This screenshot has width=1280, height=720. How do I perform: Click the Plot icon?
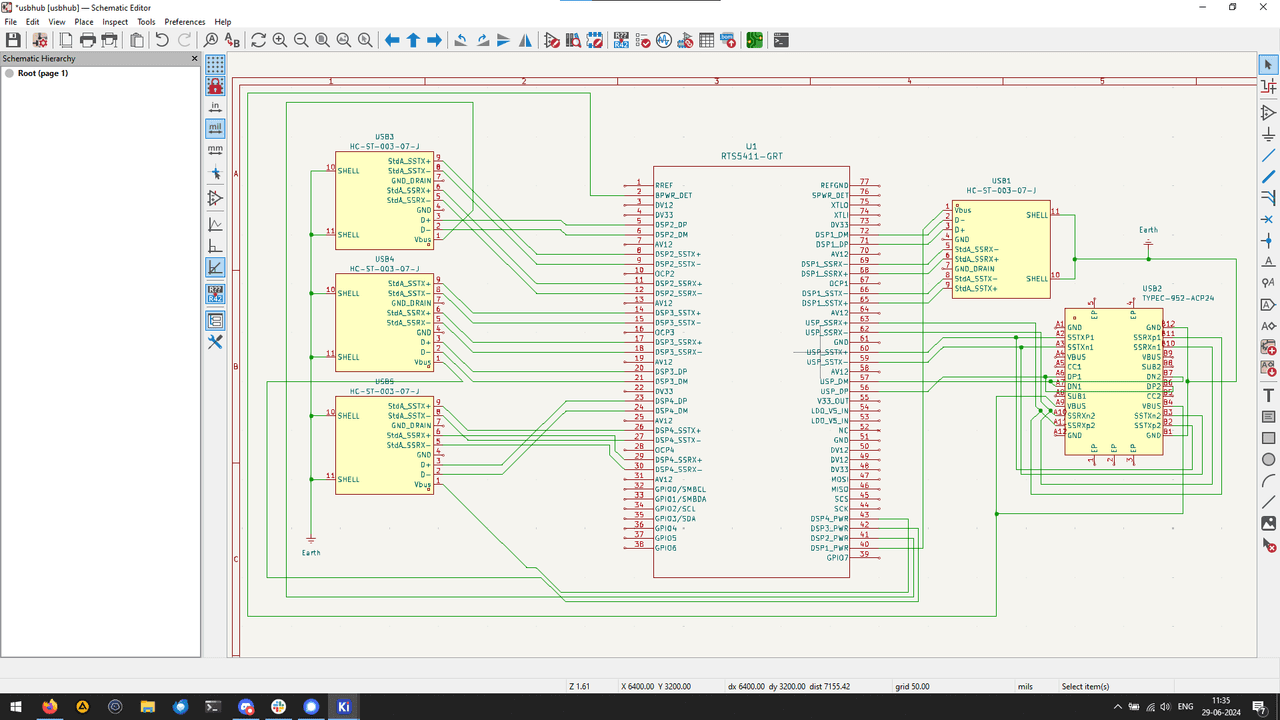coord(110,40)
